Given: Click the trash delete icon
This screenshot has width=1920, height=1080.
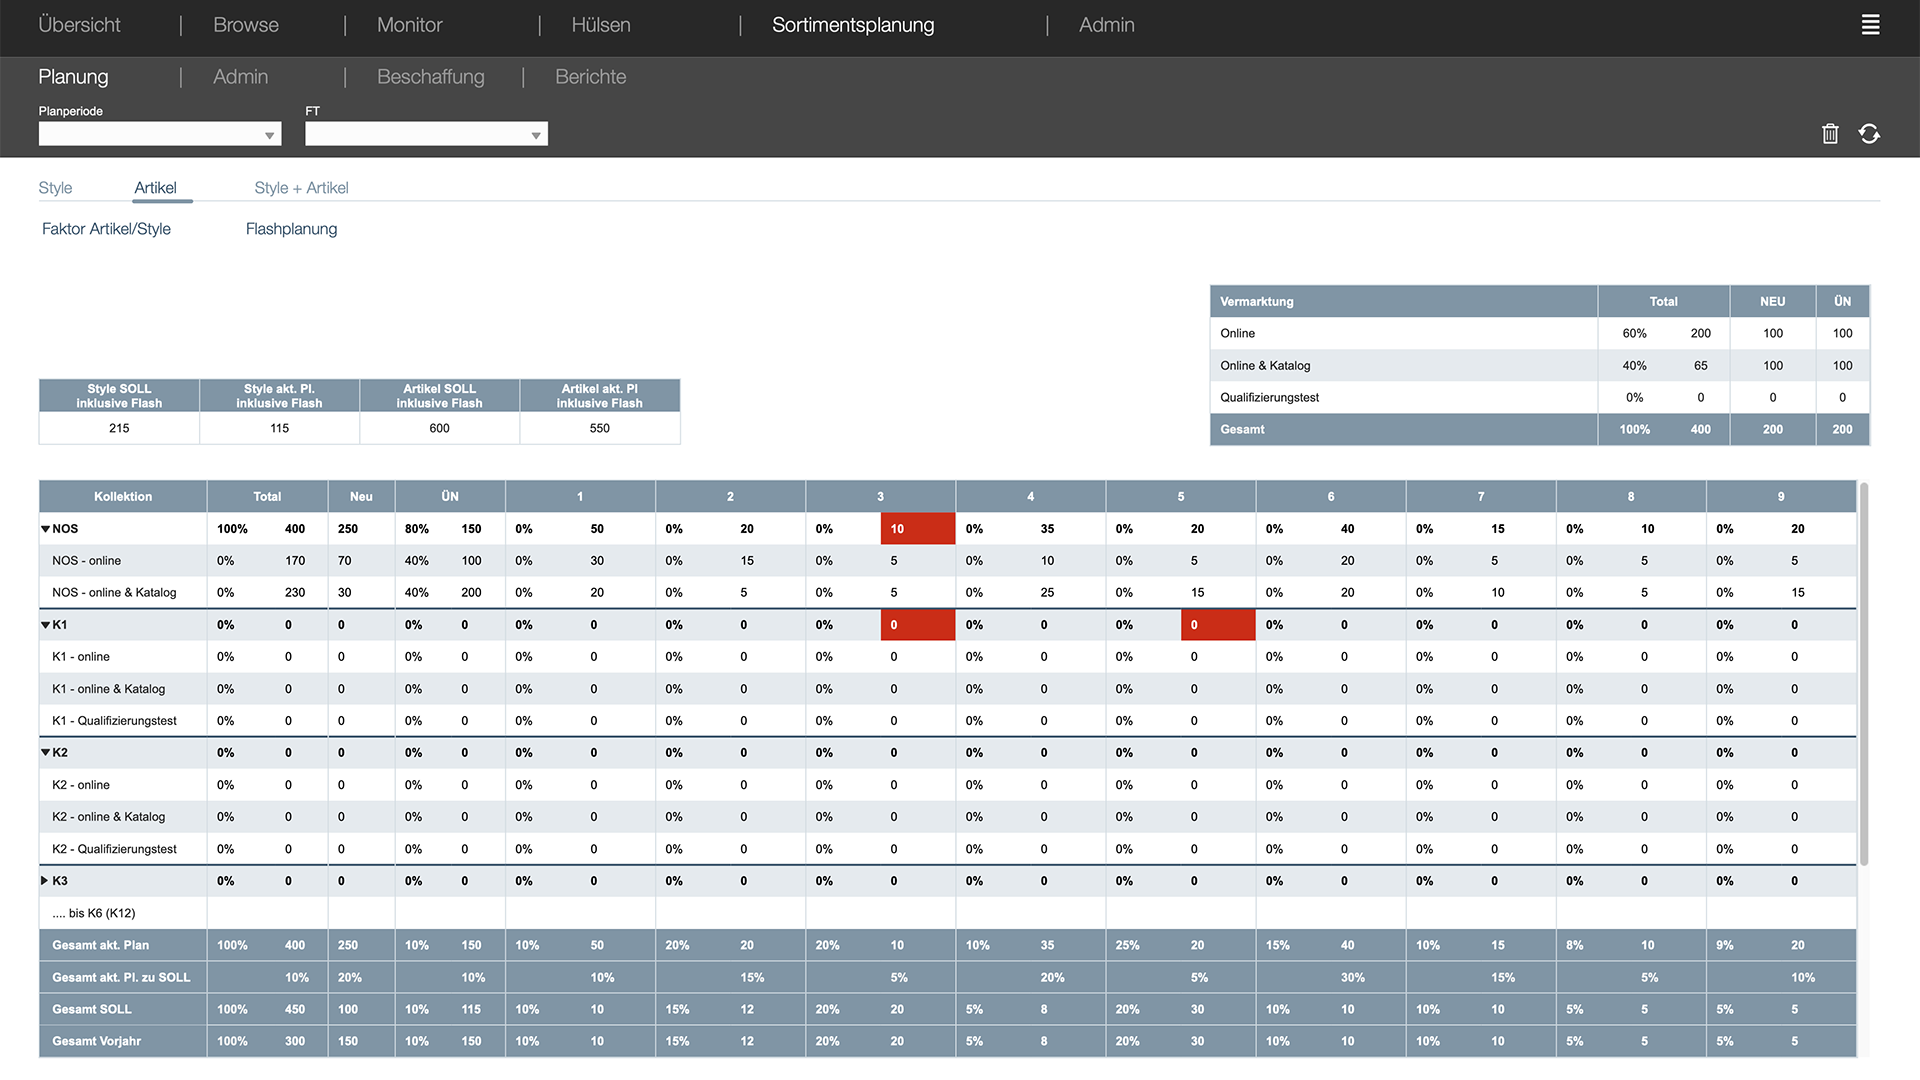Looking at the screenshot, I should tap(1830, 134).
